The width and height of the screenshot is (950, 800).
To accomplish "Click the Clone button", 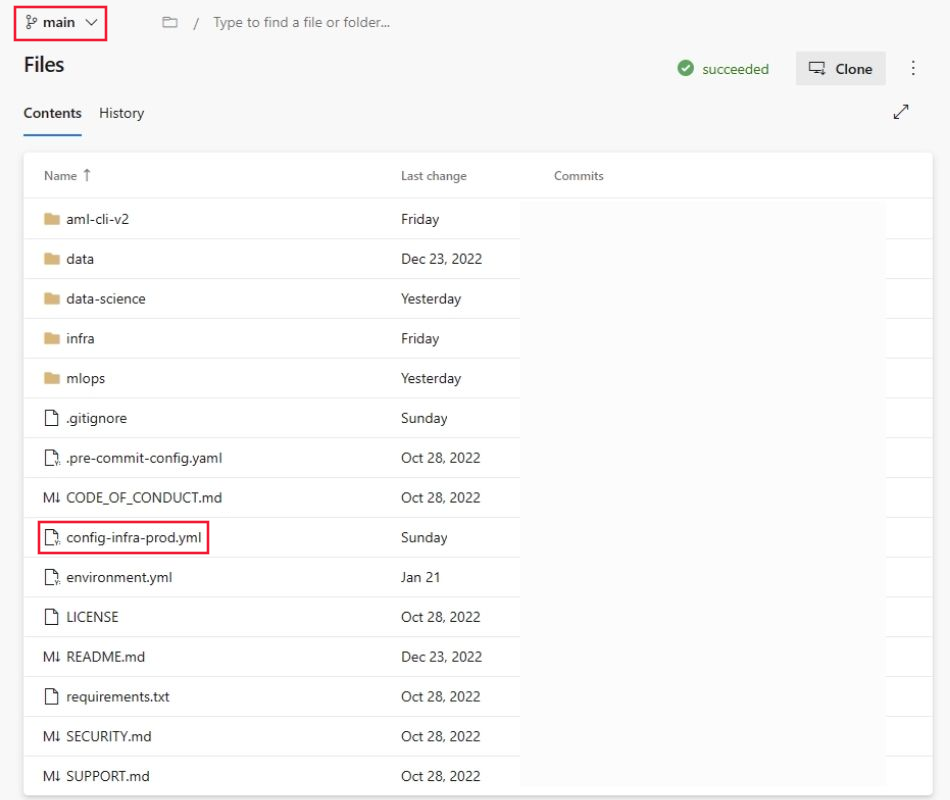I will tap(840, 68).
